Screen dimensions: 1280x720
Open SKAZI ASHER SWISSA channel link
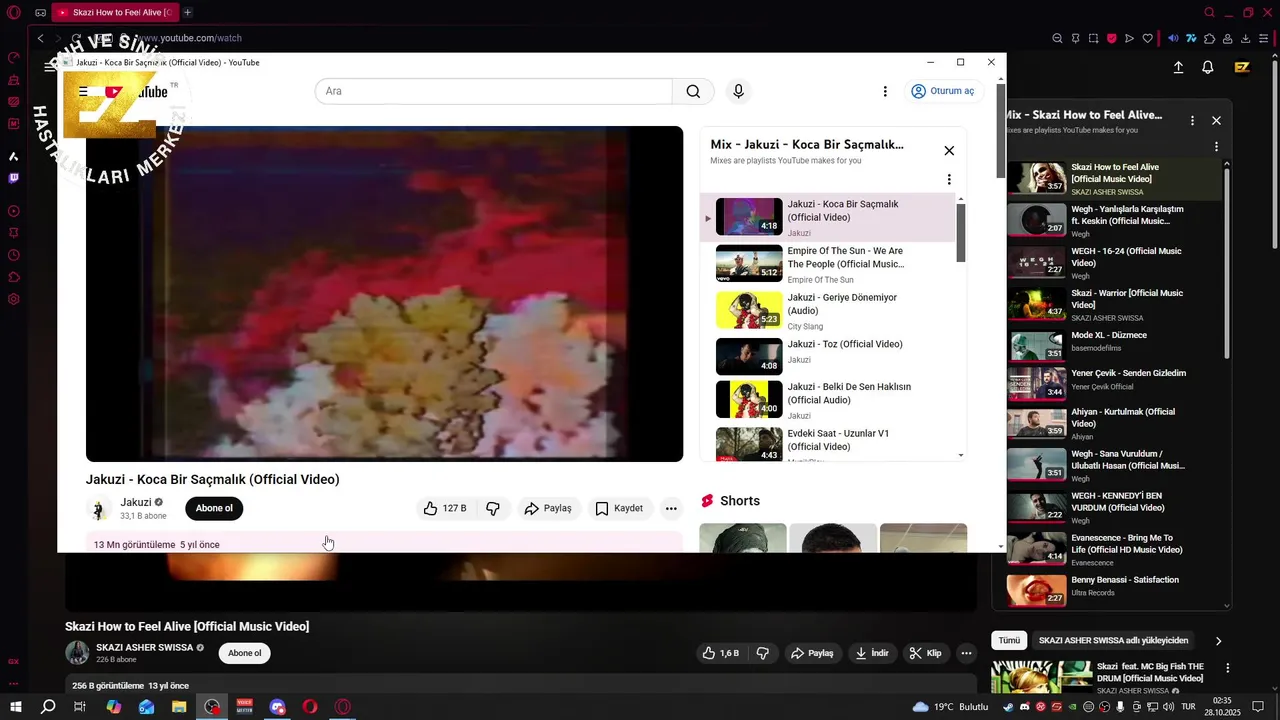point(145,648)
